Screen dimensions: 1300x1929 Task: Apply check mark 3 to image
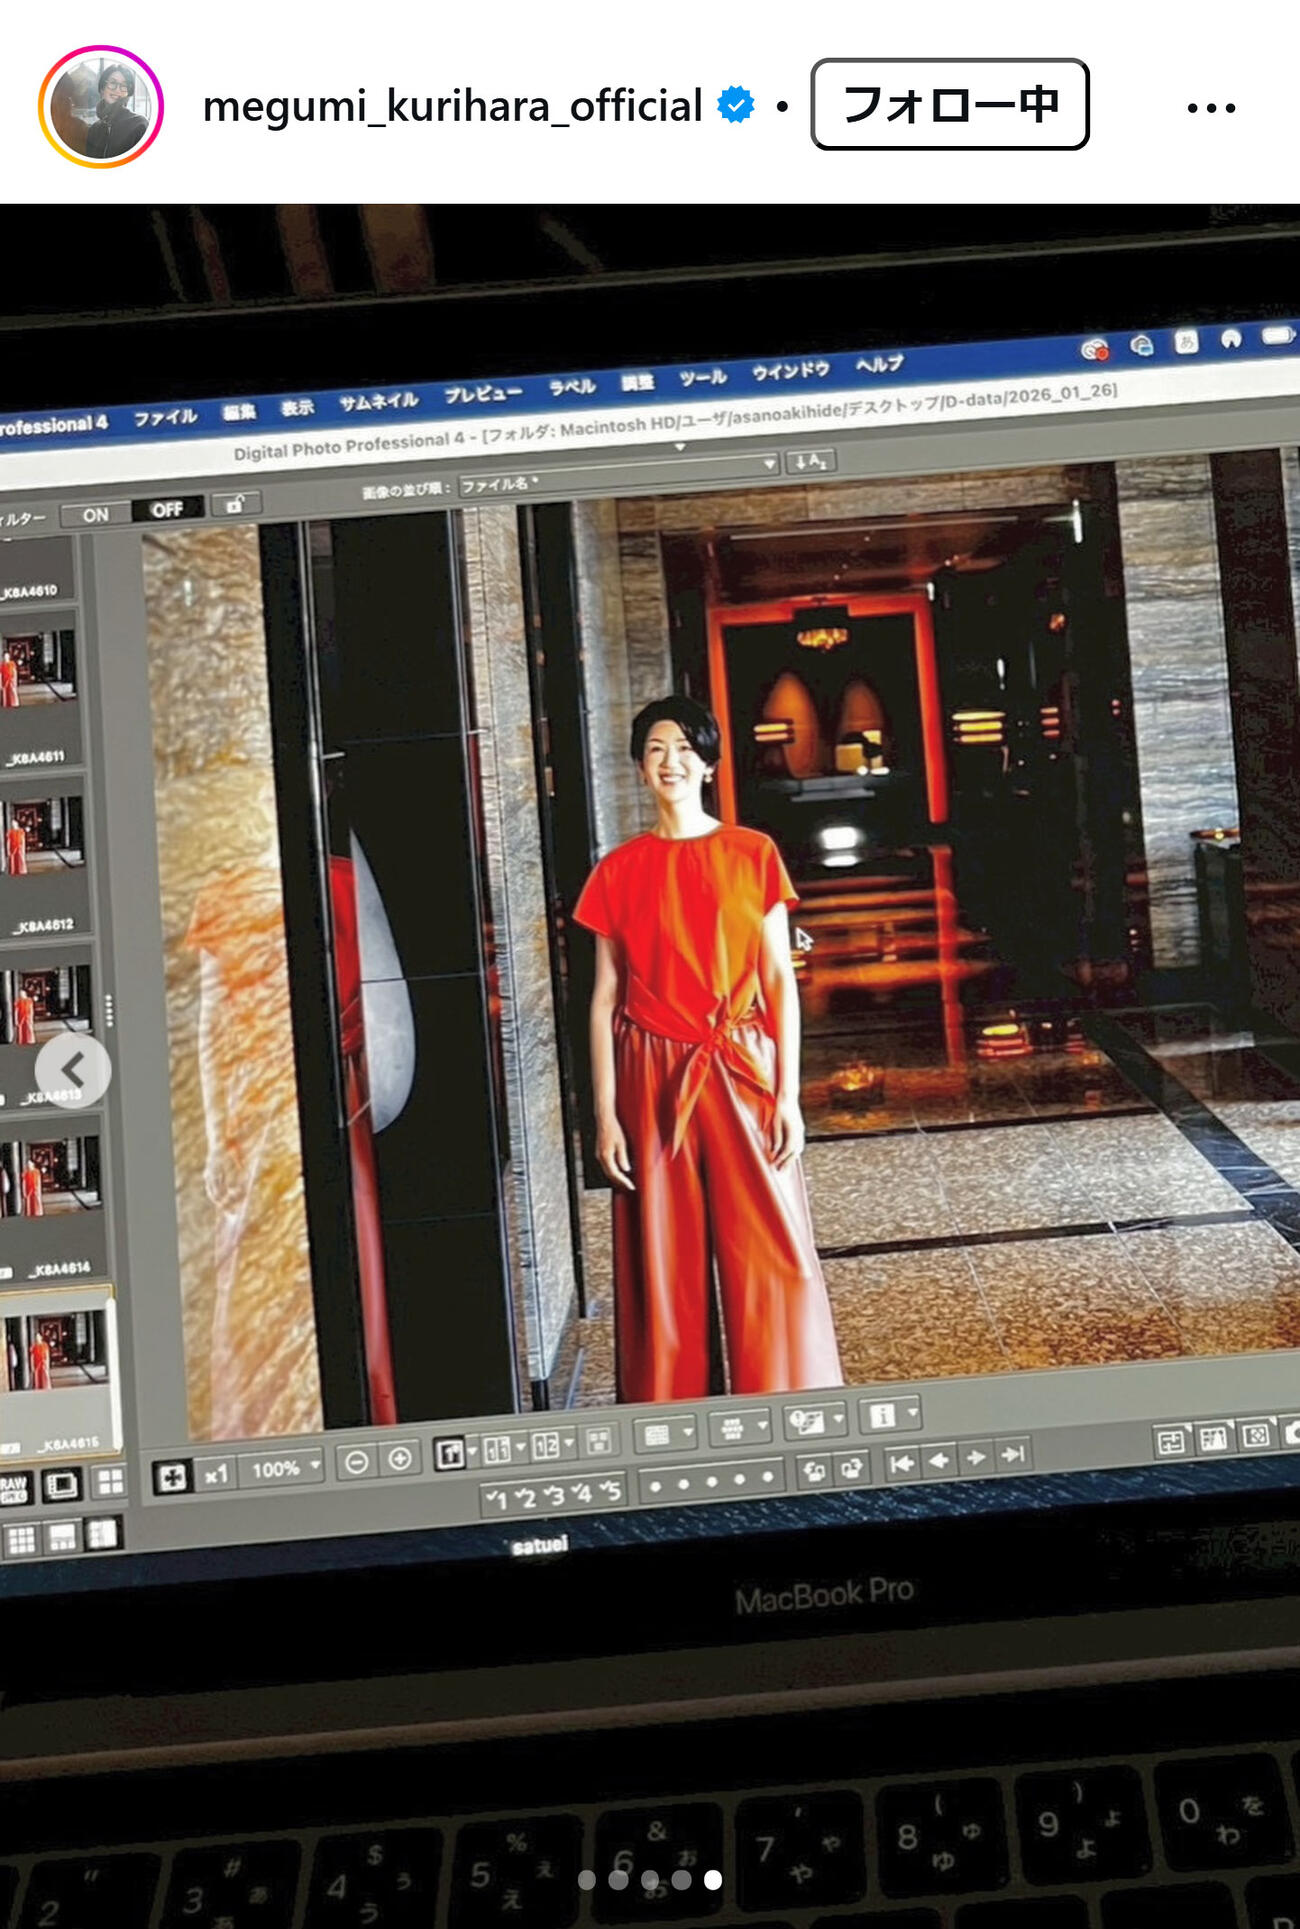(553, 1494)
